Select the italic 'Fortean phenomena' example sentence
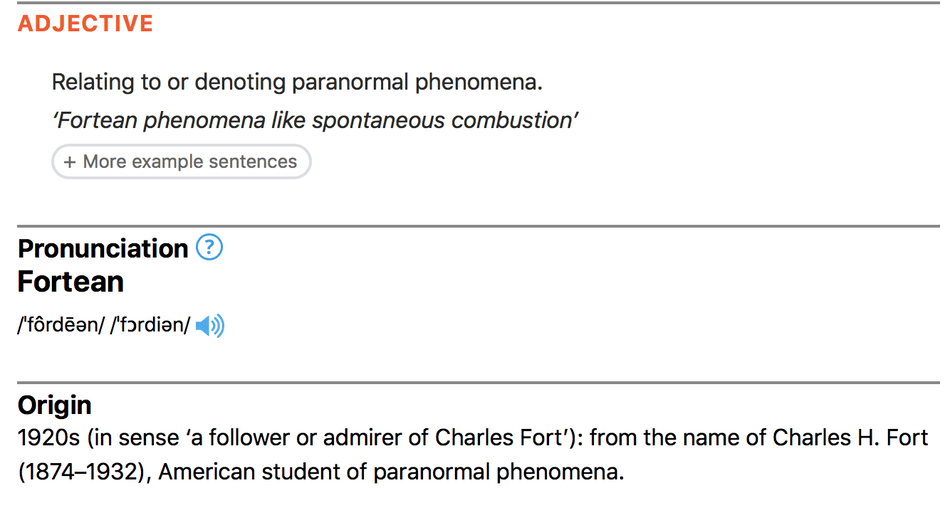Screen dimensions: 950x525 pyautogui.click(x=315, y=121)
